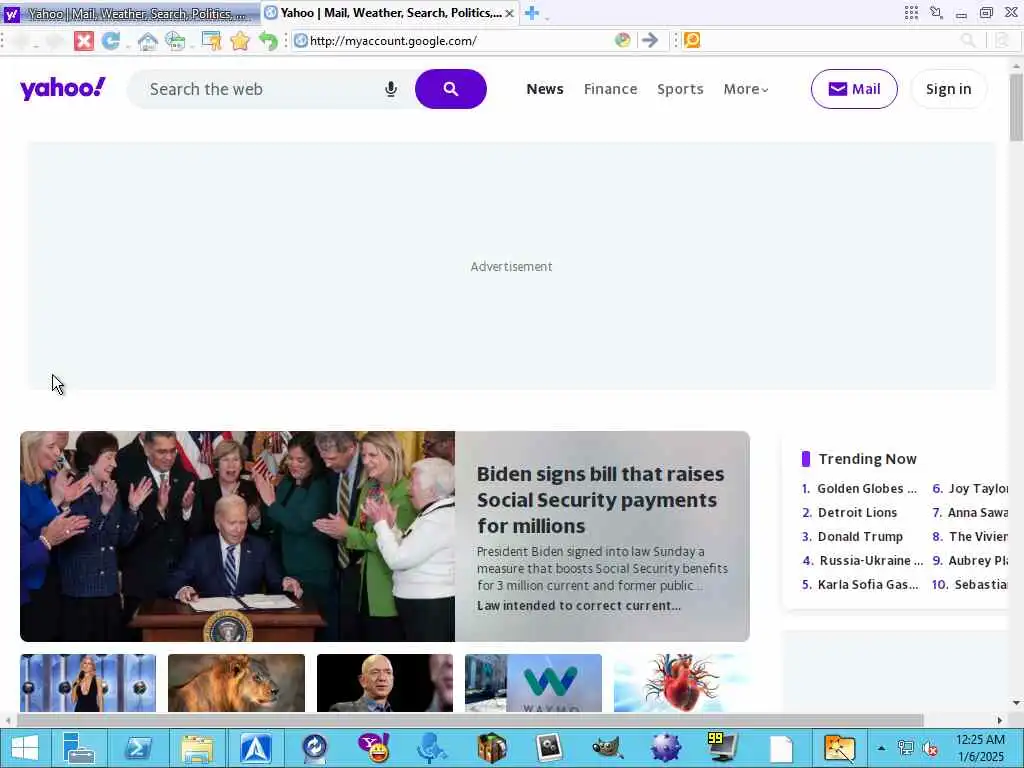Open File Explorer from taskbar
Image resolution: width=1024 pixels, height=768 pixels.
point(197,748)
